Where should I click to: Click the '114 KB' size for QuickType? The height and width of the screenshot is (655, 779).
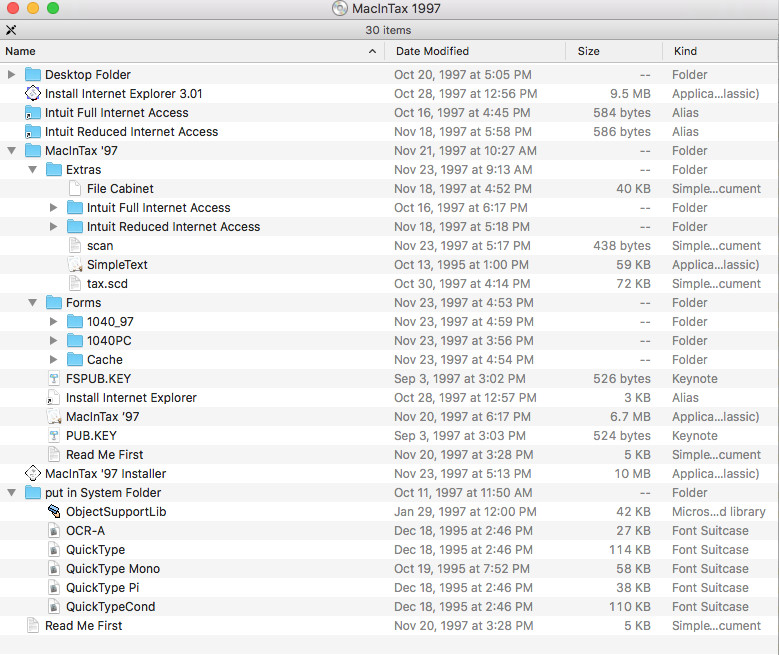pos(630,550)
